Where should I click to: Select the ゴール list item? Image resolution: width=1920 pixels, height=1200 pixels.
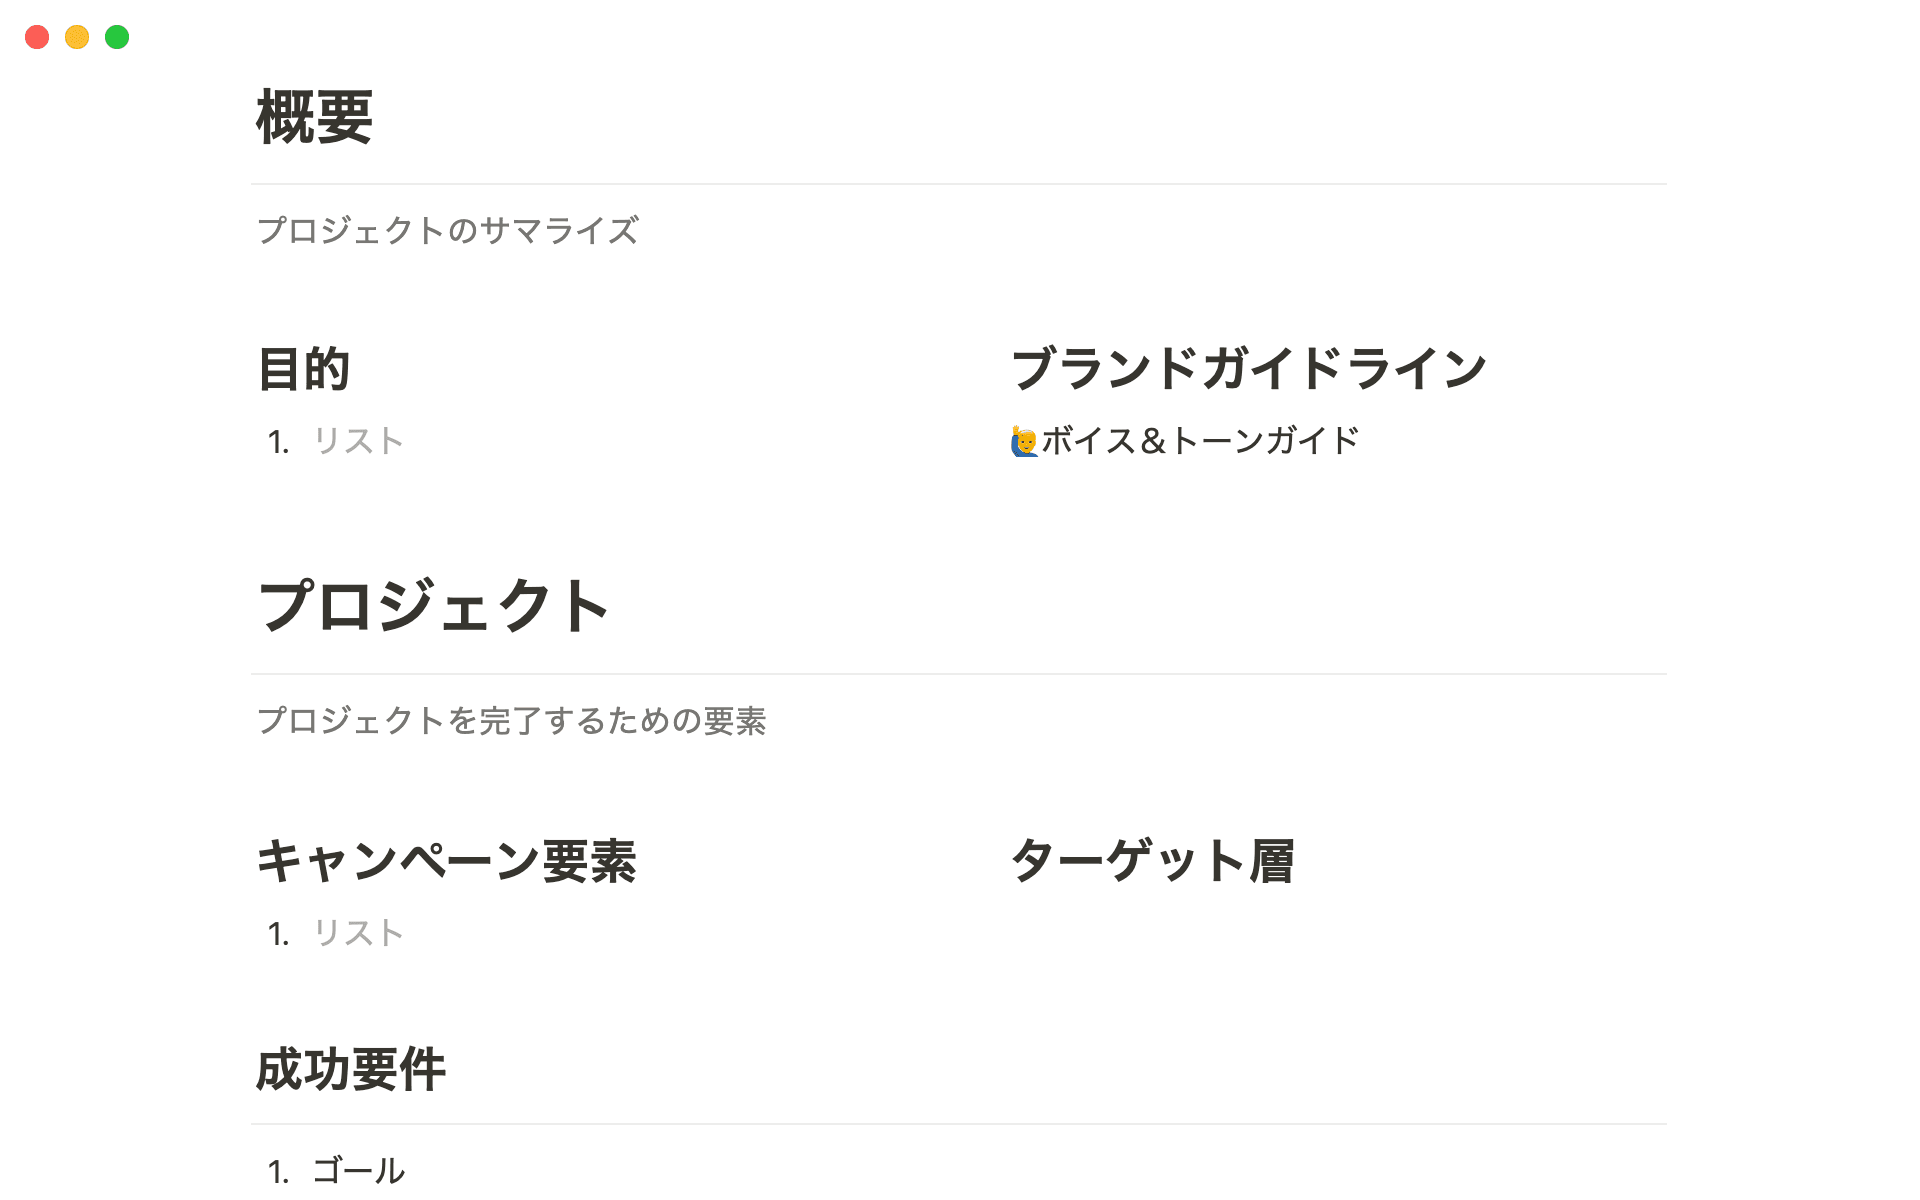[358, 1170]
